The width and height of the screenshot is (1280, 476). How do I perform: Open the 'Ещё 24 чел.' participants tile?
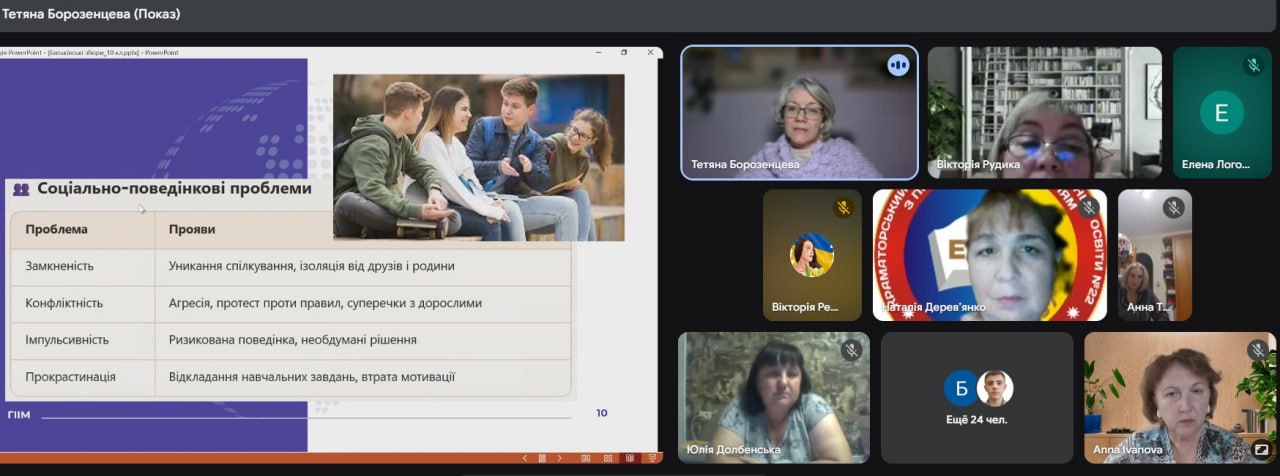[x=977, y=397]
